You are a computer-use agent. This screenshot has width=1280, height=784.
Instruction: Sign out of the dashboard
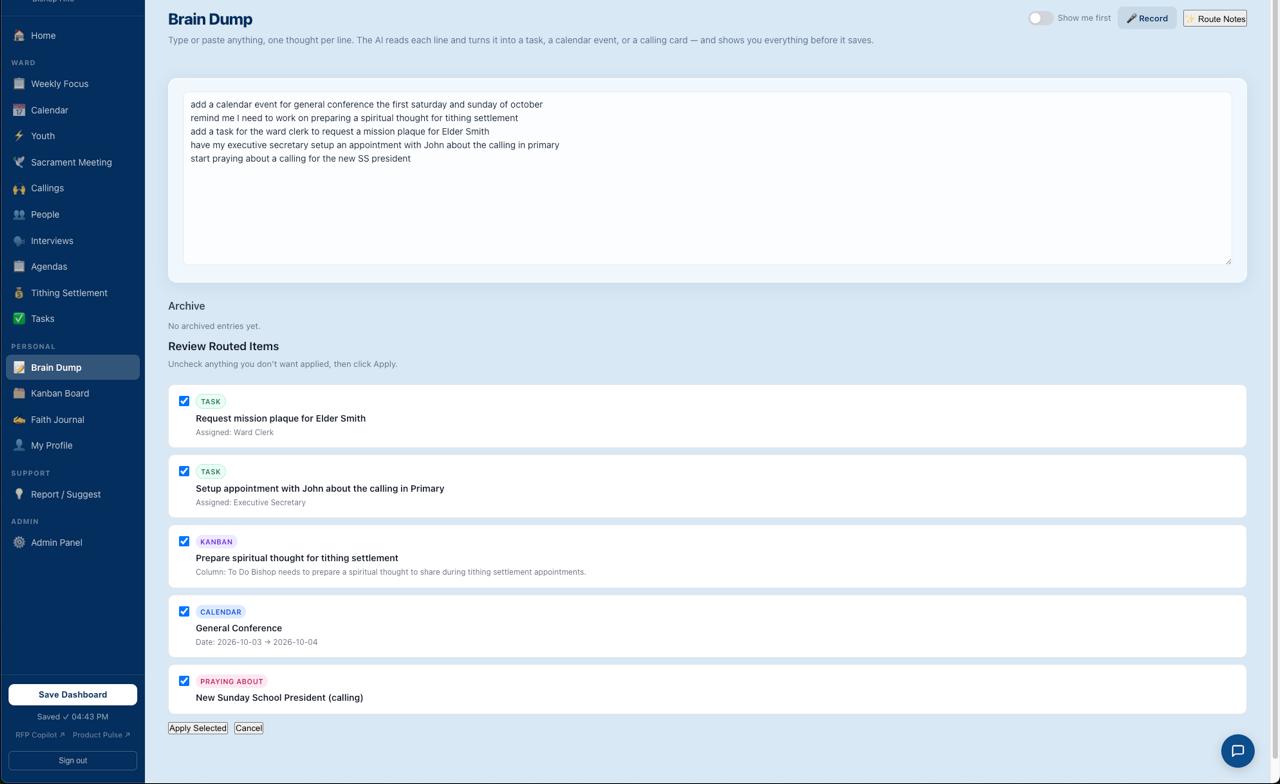tap(73, 761)
